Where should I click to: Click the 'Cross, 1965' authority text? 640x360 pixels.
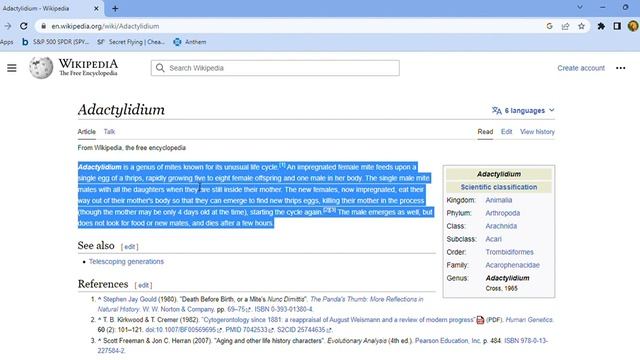[501, 289]
